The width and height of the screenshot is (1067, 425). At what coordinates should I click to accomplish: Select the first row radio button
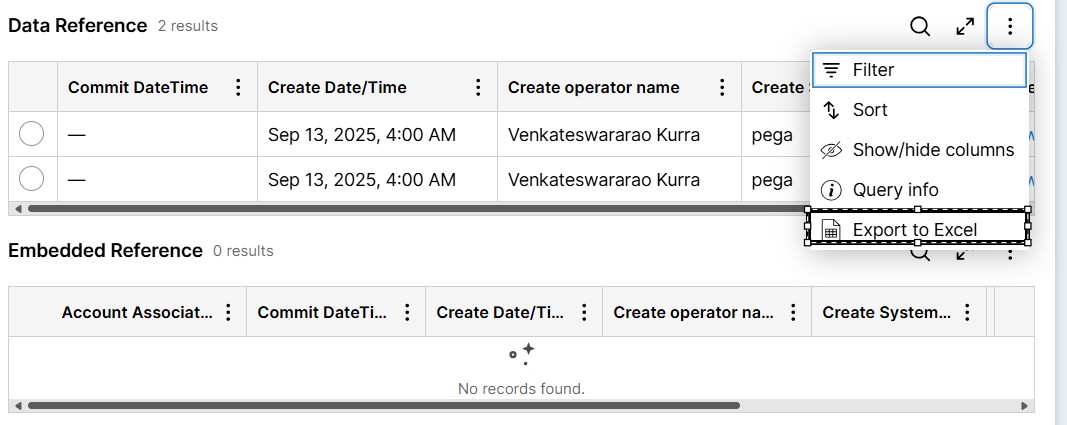[32, 134]
